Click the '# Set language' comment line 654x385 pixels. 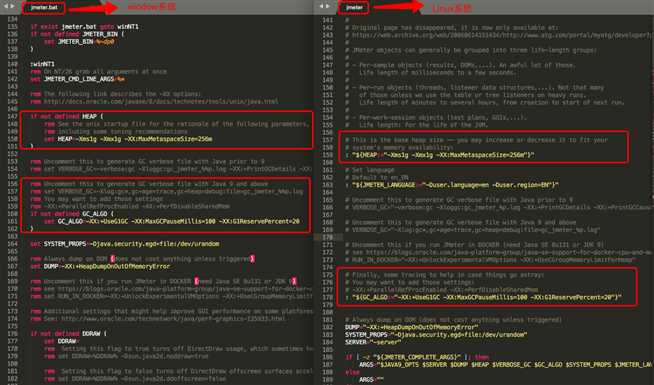point(369,170)
